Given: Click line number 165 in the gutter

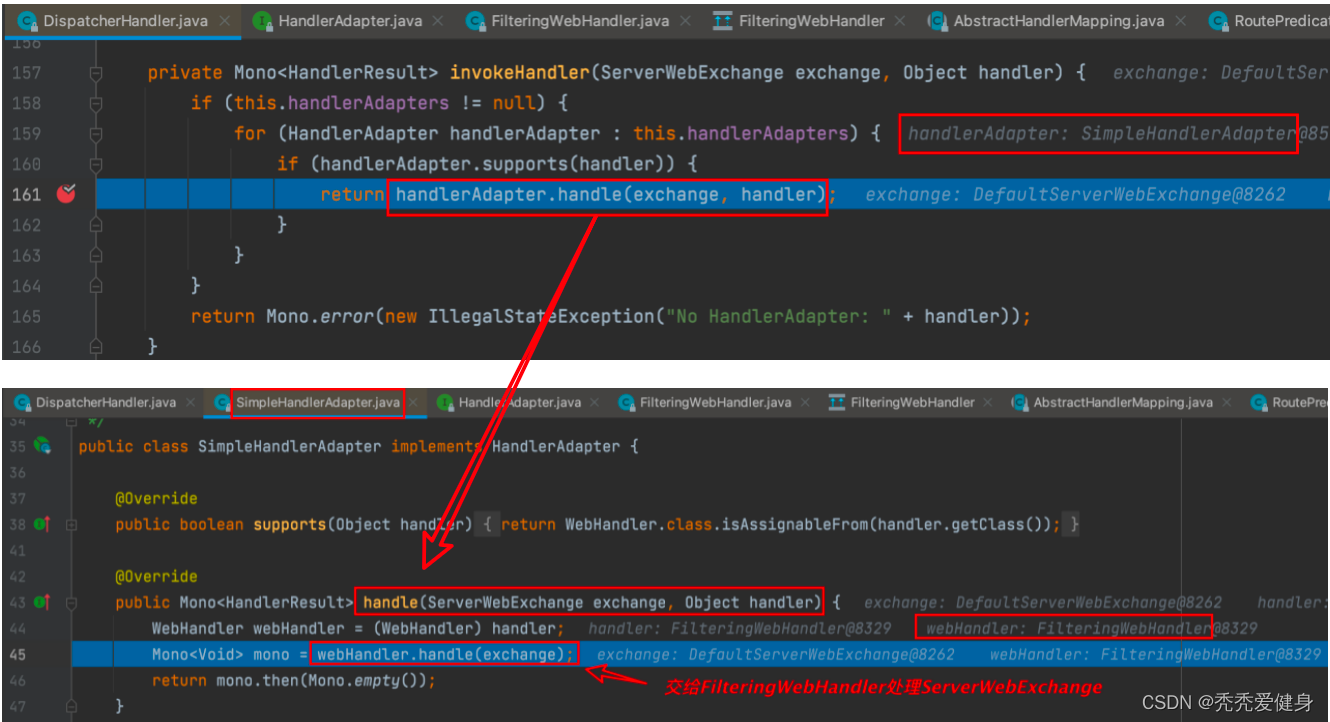Looking at the screenshot, I should coord(26,316).
